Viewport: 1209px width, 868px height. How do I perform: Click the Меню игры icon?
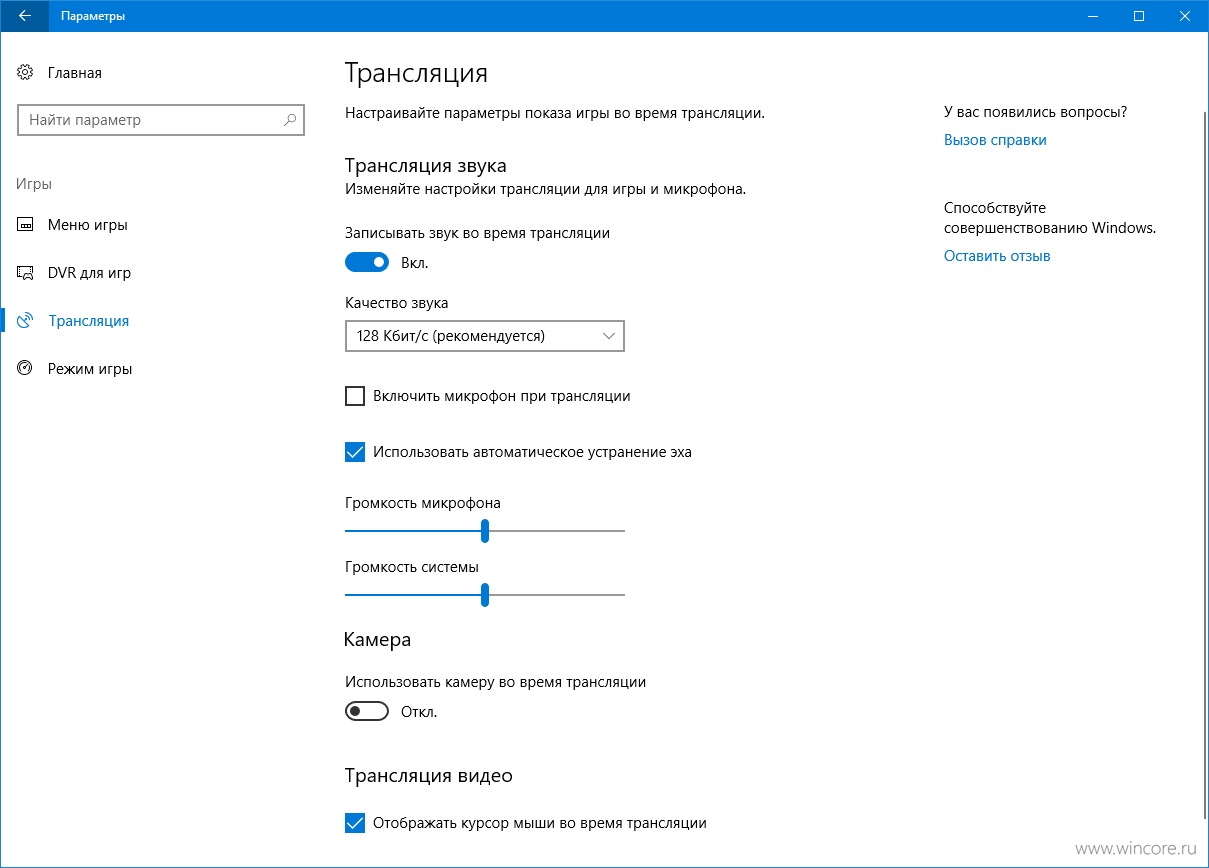(x=26, y=225)
